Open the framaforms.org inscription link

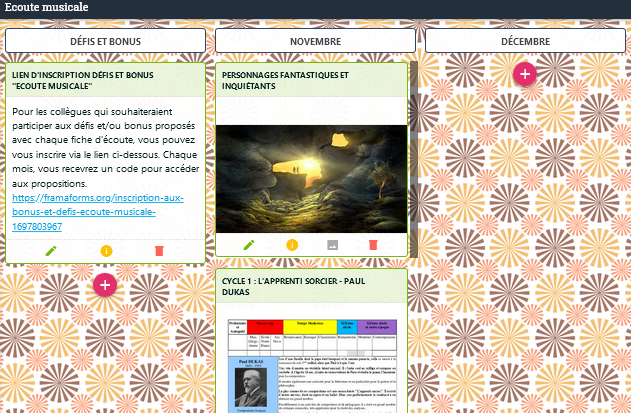(x=85, y=212)
